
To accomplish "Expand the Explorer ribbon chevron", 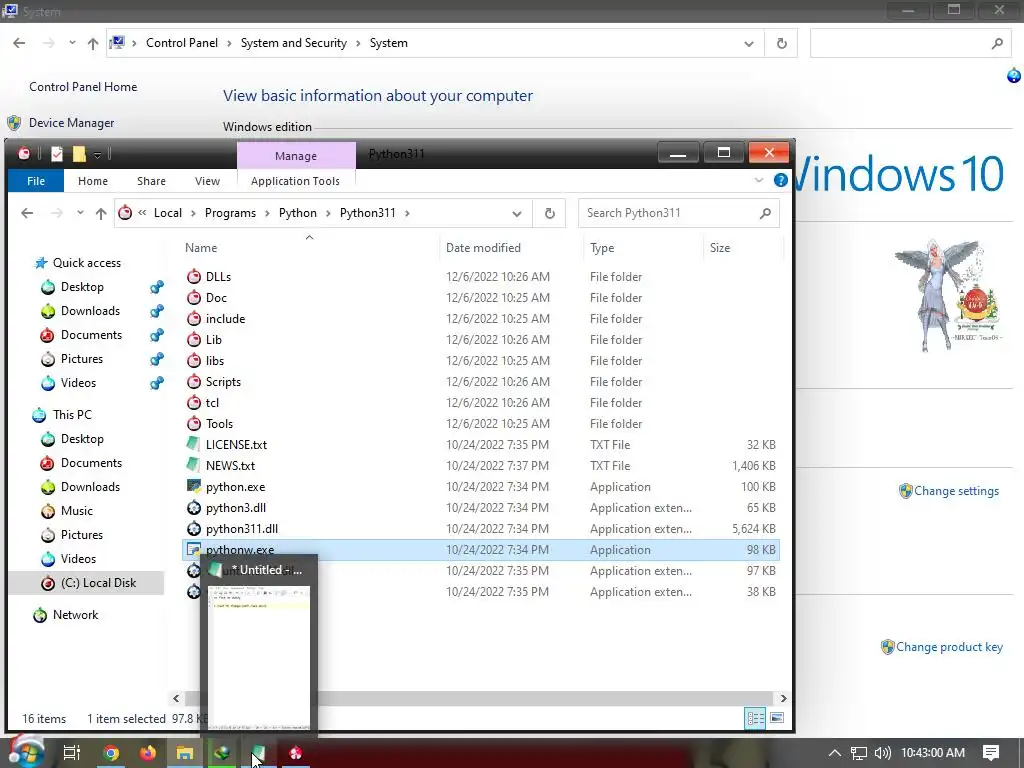I will (758, 180).
